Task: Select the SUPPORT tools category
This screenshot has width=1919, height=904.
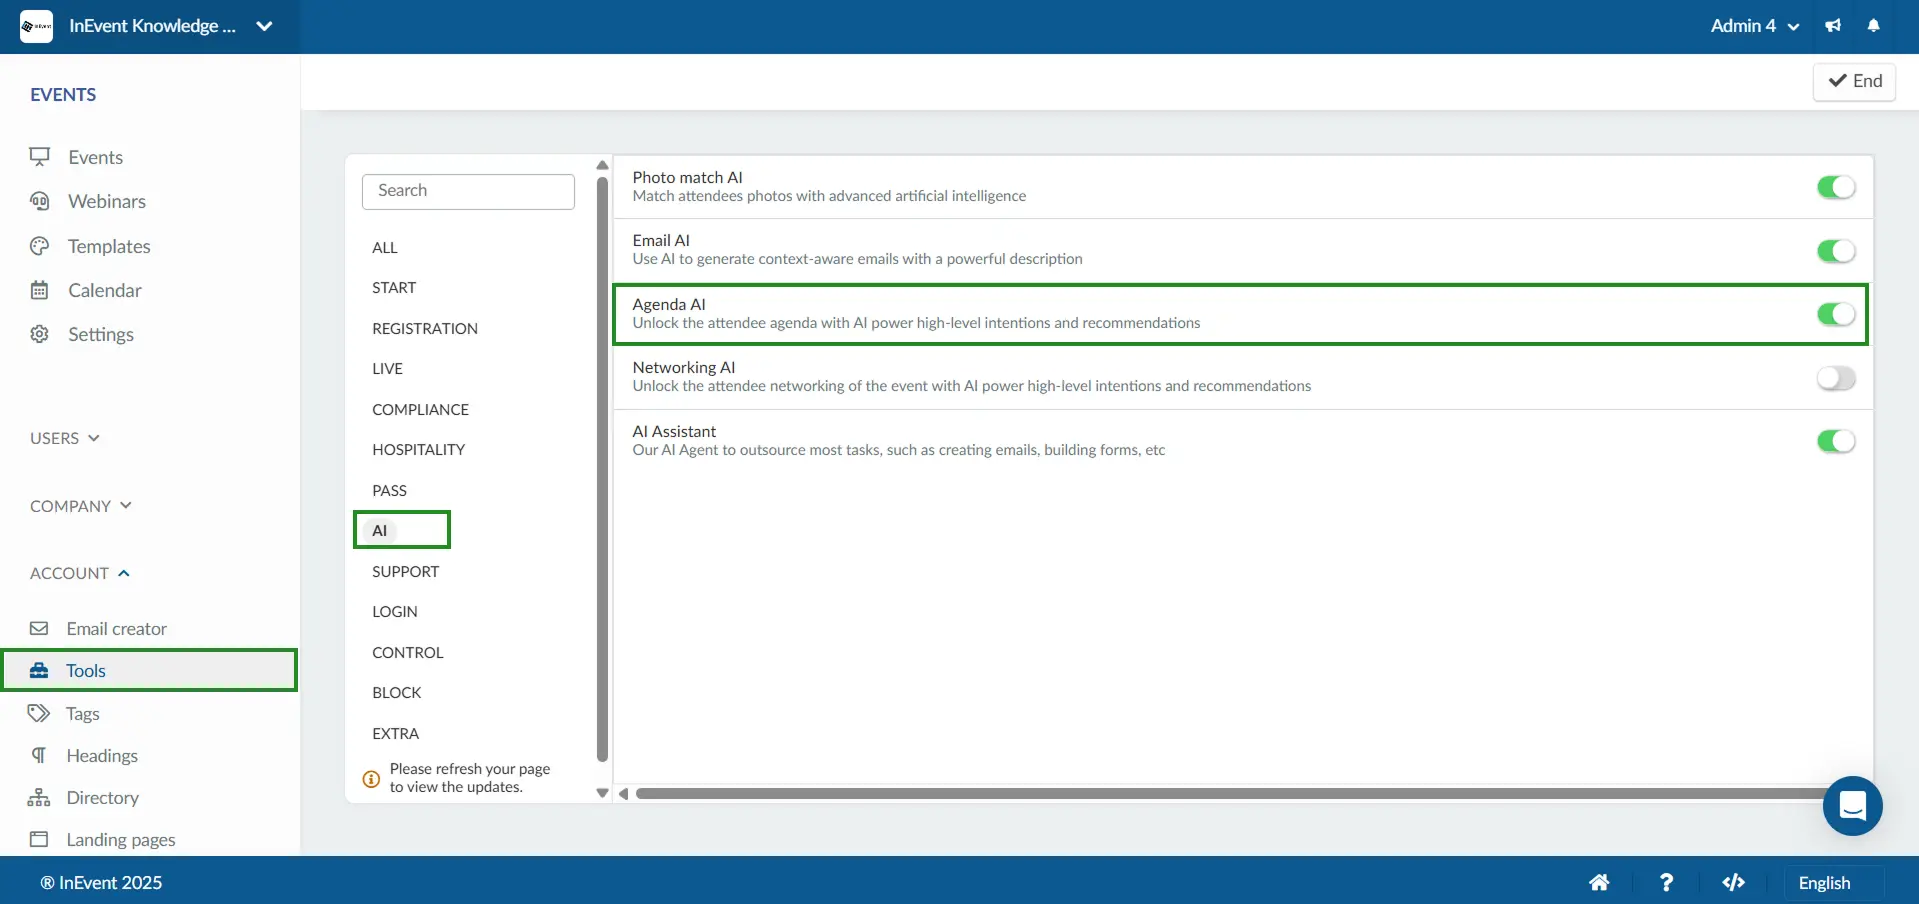Action: 406,572
